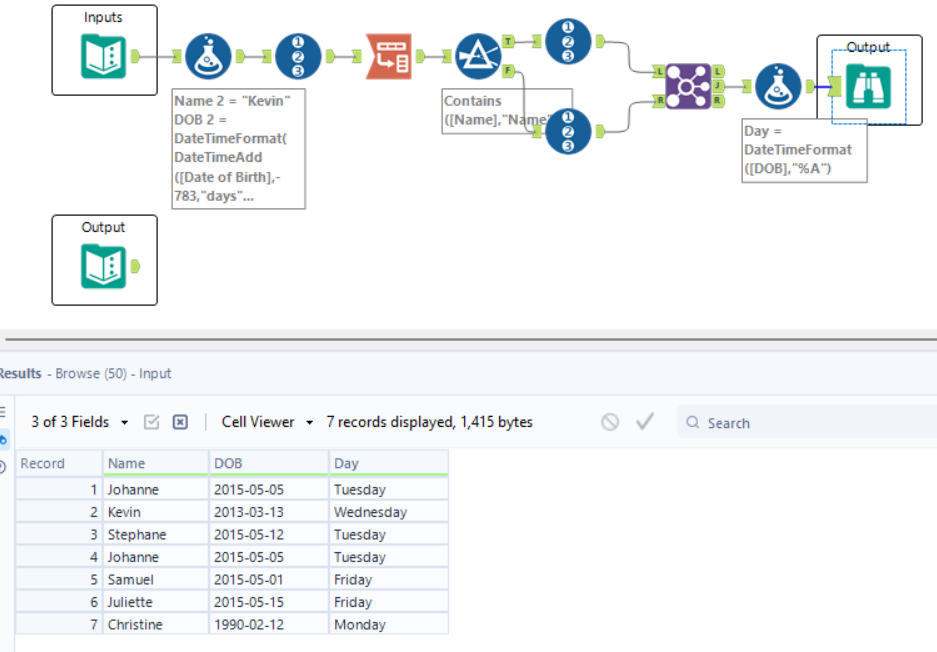Screen dimensions: 937x652
Task: Select the Stephane name cell
Action: coord(155,535)
